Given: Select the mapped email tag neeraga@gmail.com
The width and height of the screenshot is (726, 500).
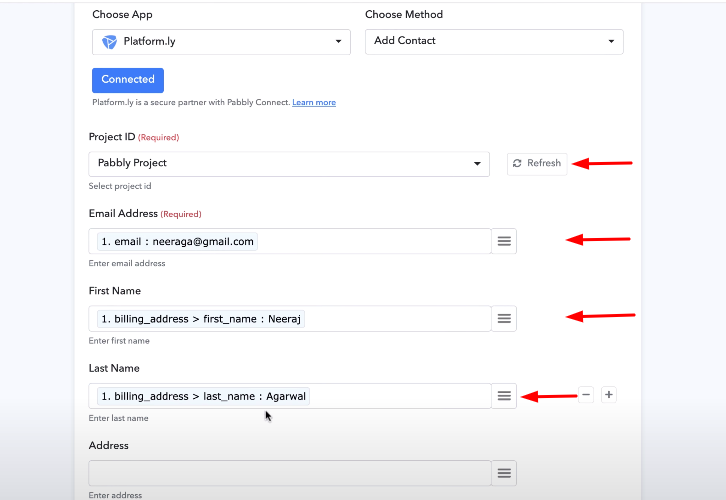Looking at the screenshot, I should click(x=177, y=242).
